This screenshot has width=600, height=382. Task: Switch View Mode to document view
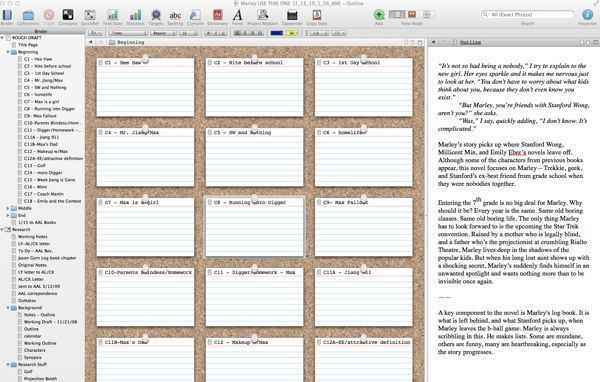point(397,15)
